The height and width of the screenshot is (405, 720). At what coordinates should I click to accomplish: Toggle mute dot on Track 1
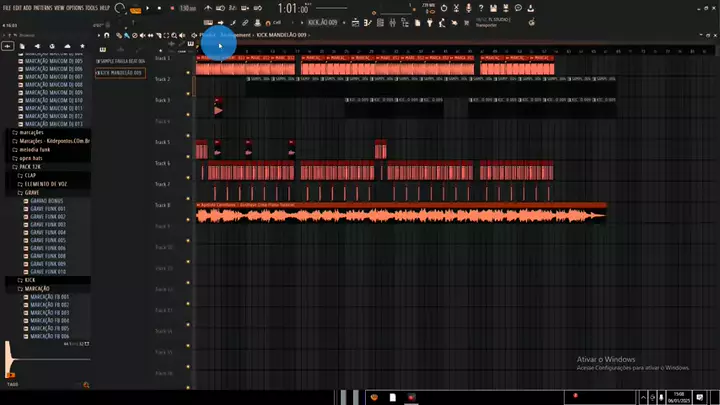[188, 58]
